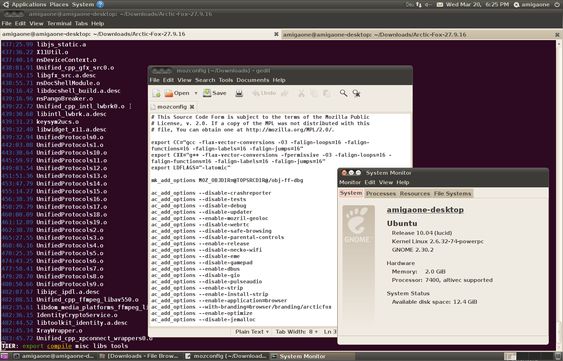Click the mail envelope icon in top panel

(440, 5)
